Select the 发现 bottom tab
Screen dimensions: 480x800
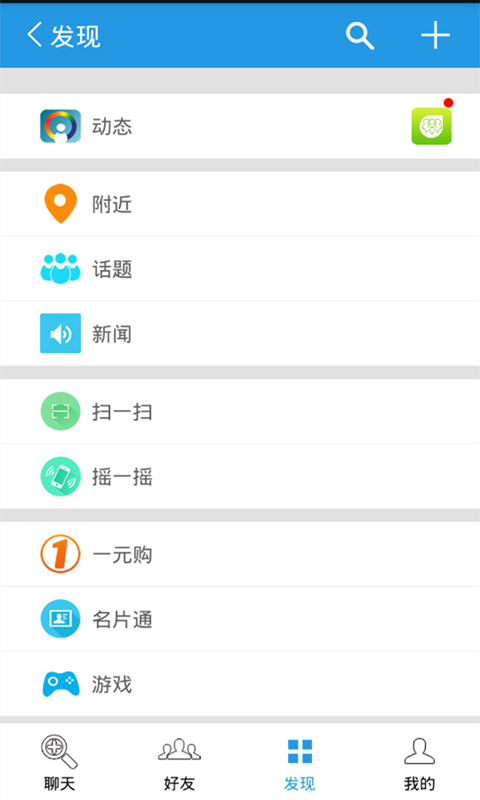[299, 763]
